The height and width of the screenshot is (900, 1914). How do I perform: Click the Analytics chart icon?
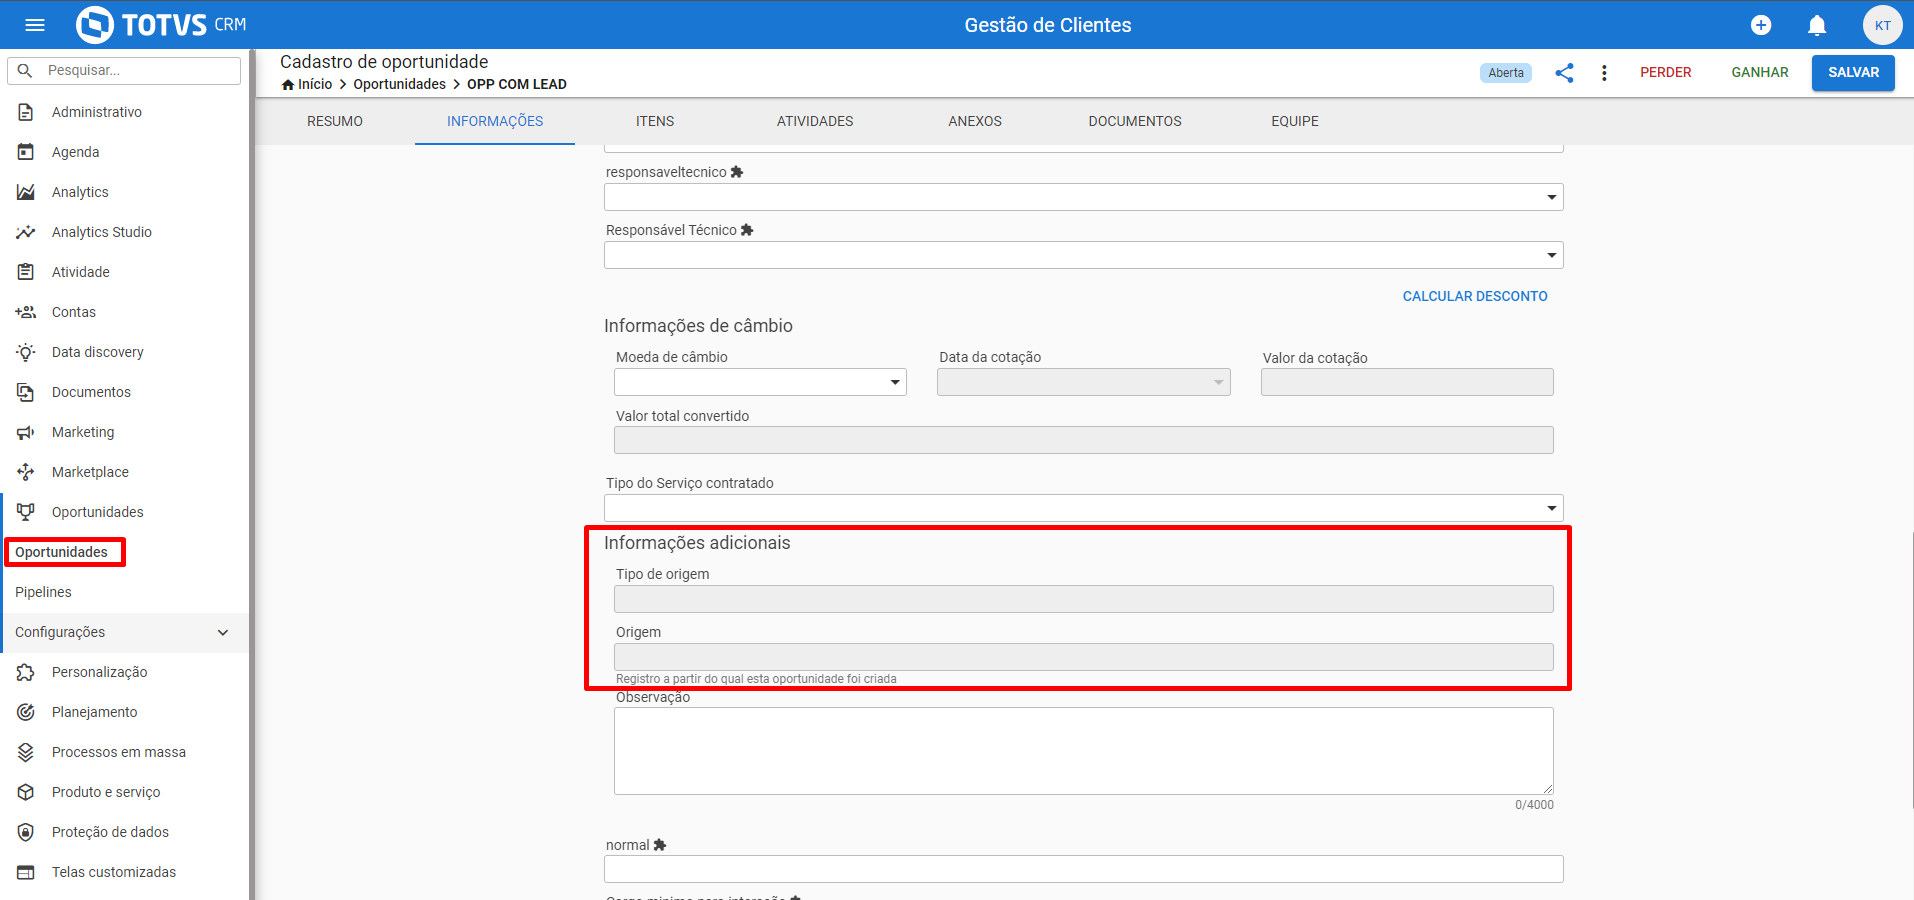26,192
